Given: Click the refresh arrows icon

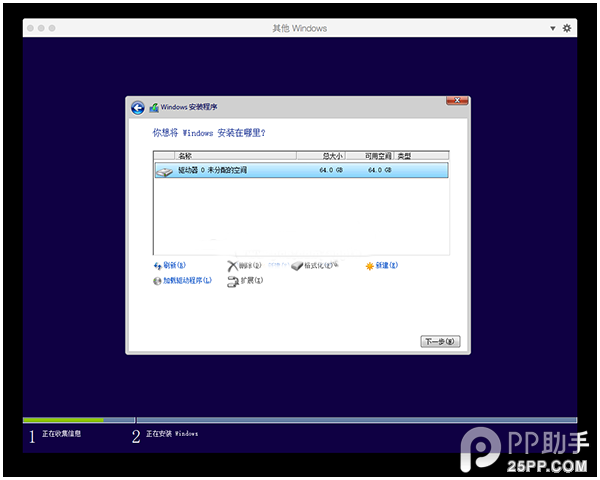Looking at the screenshot, I should [157, 266].
